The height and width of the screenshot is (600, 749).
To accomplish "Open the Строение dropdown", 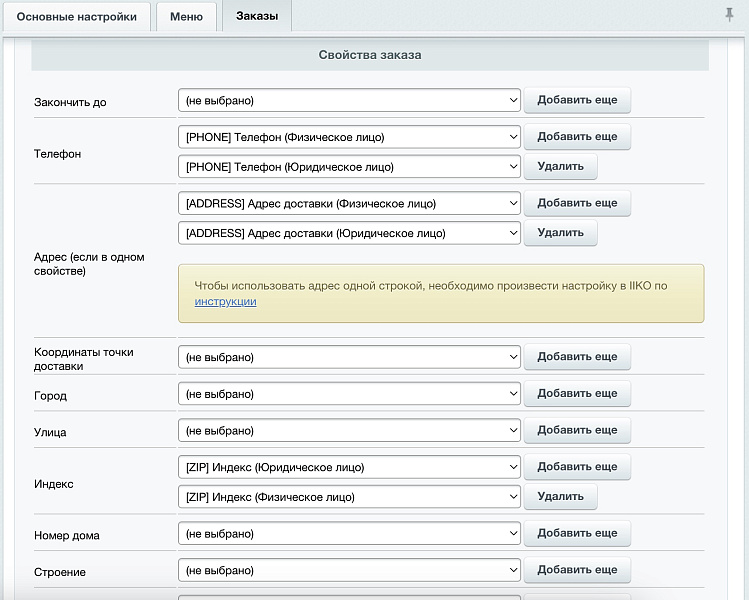I will [349, 570].
